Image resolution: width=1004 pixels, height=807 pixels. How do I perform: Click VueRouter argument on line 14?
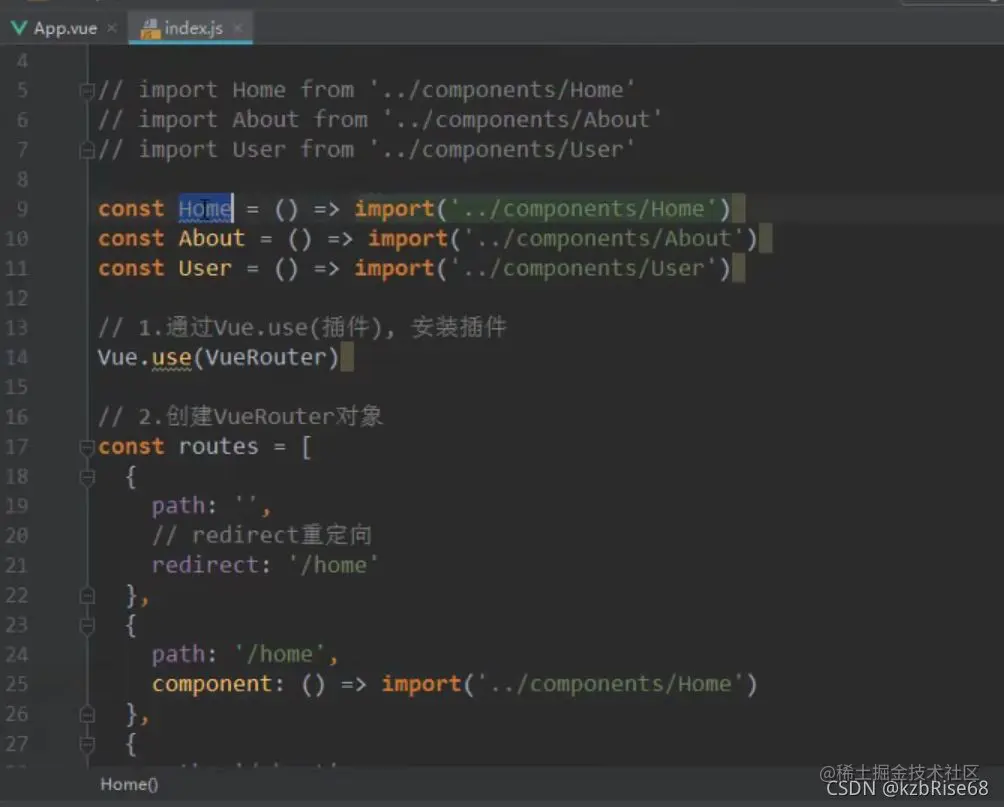266,357
